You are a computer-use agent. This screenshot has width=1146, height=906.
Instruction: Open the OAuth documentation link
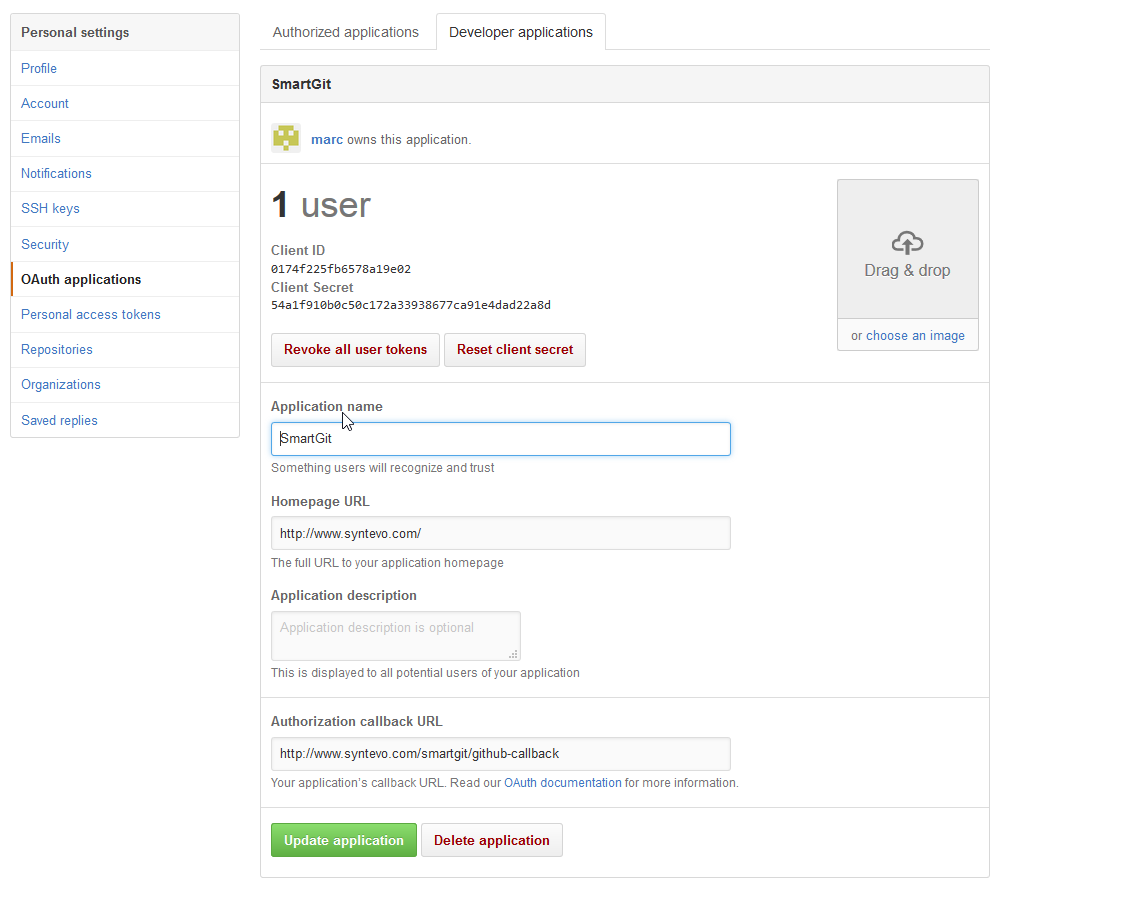click(x=563, y=783)
